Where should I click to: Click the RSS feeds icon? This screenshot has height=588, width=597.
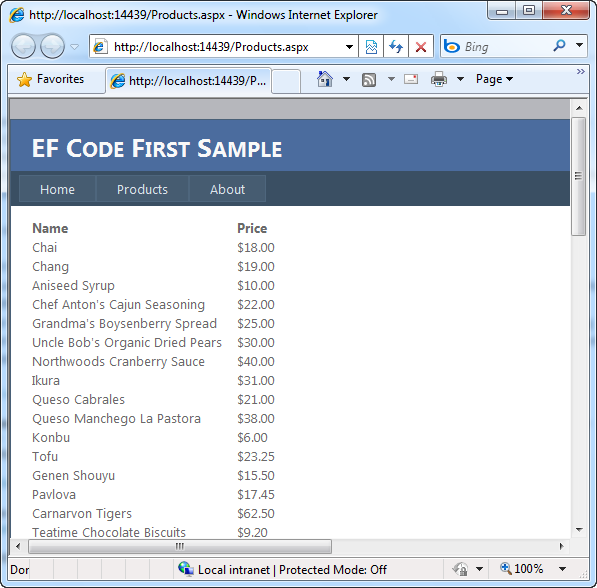[369, 80]
